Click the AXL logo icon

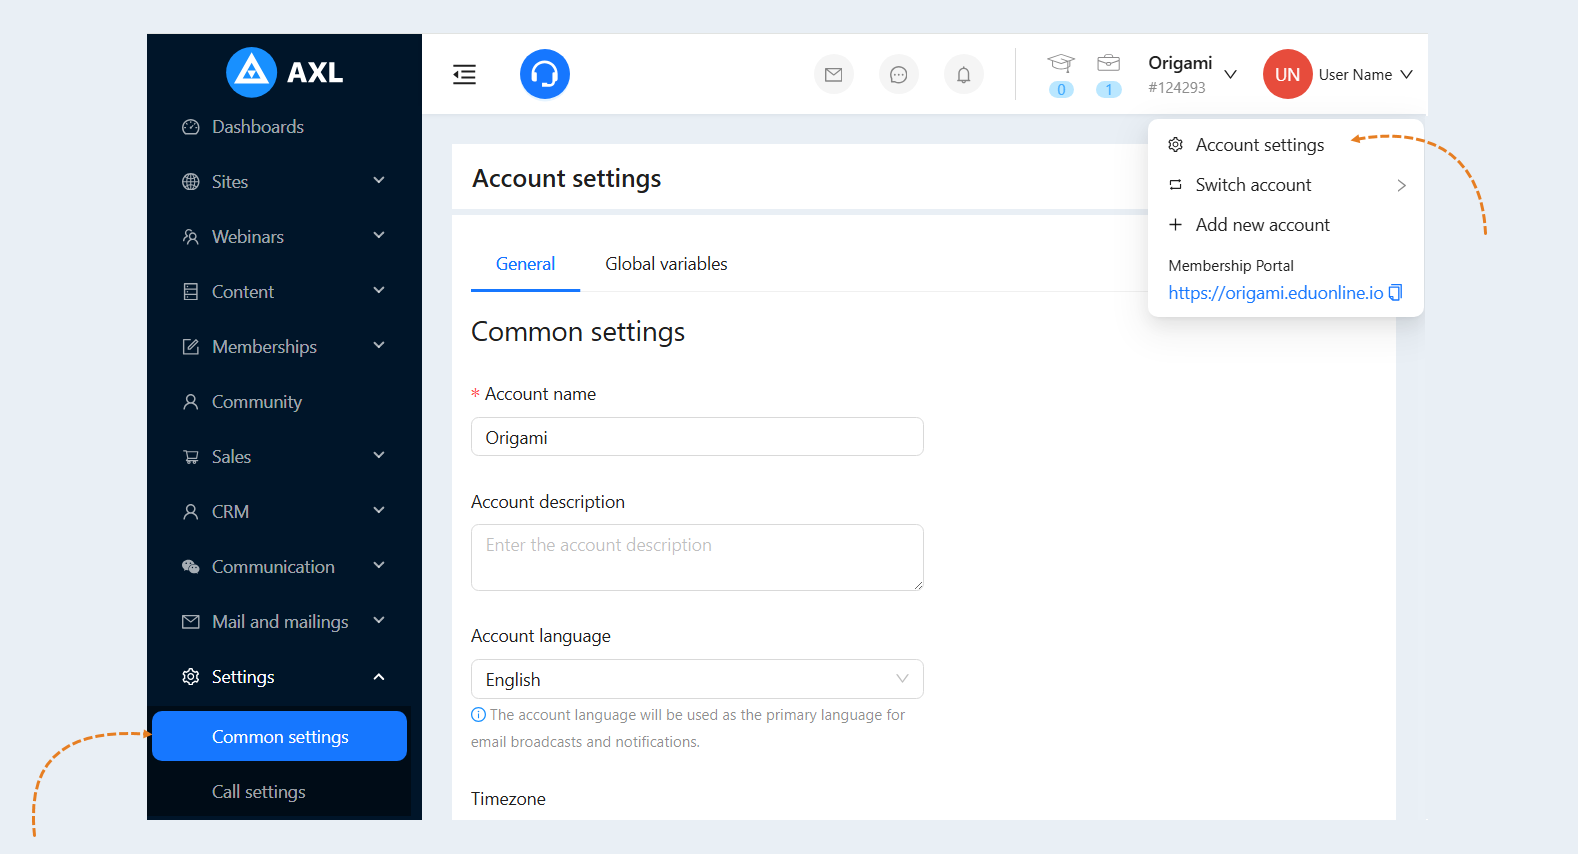pos(251,72)
